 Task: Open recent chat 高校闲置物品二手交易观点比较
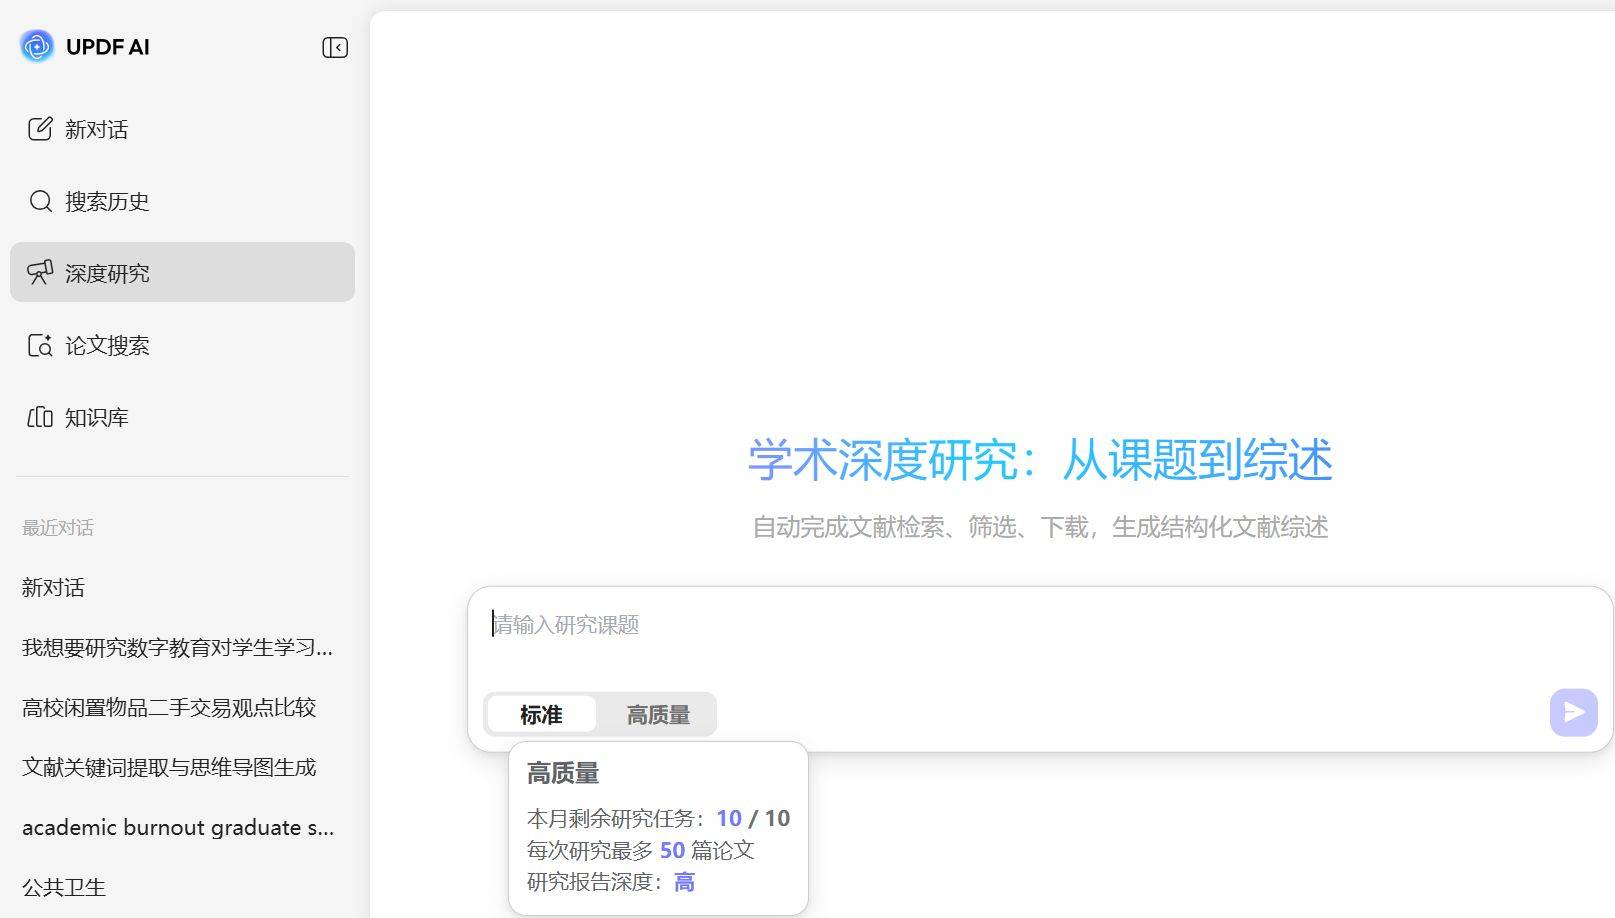click(169, 708)
